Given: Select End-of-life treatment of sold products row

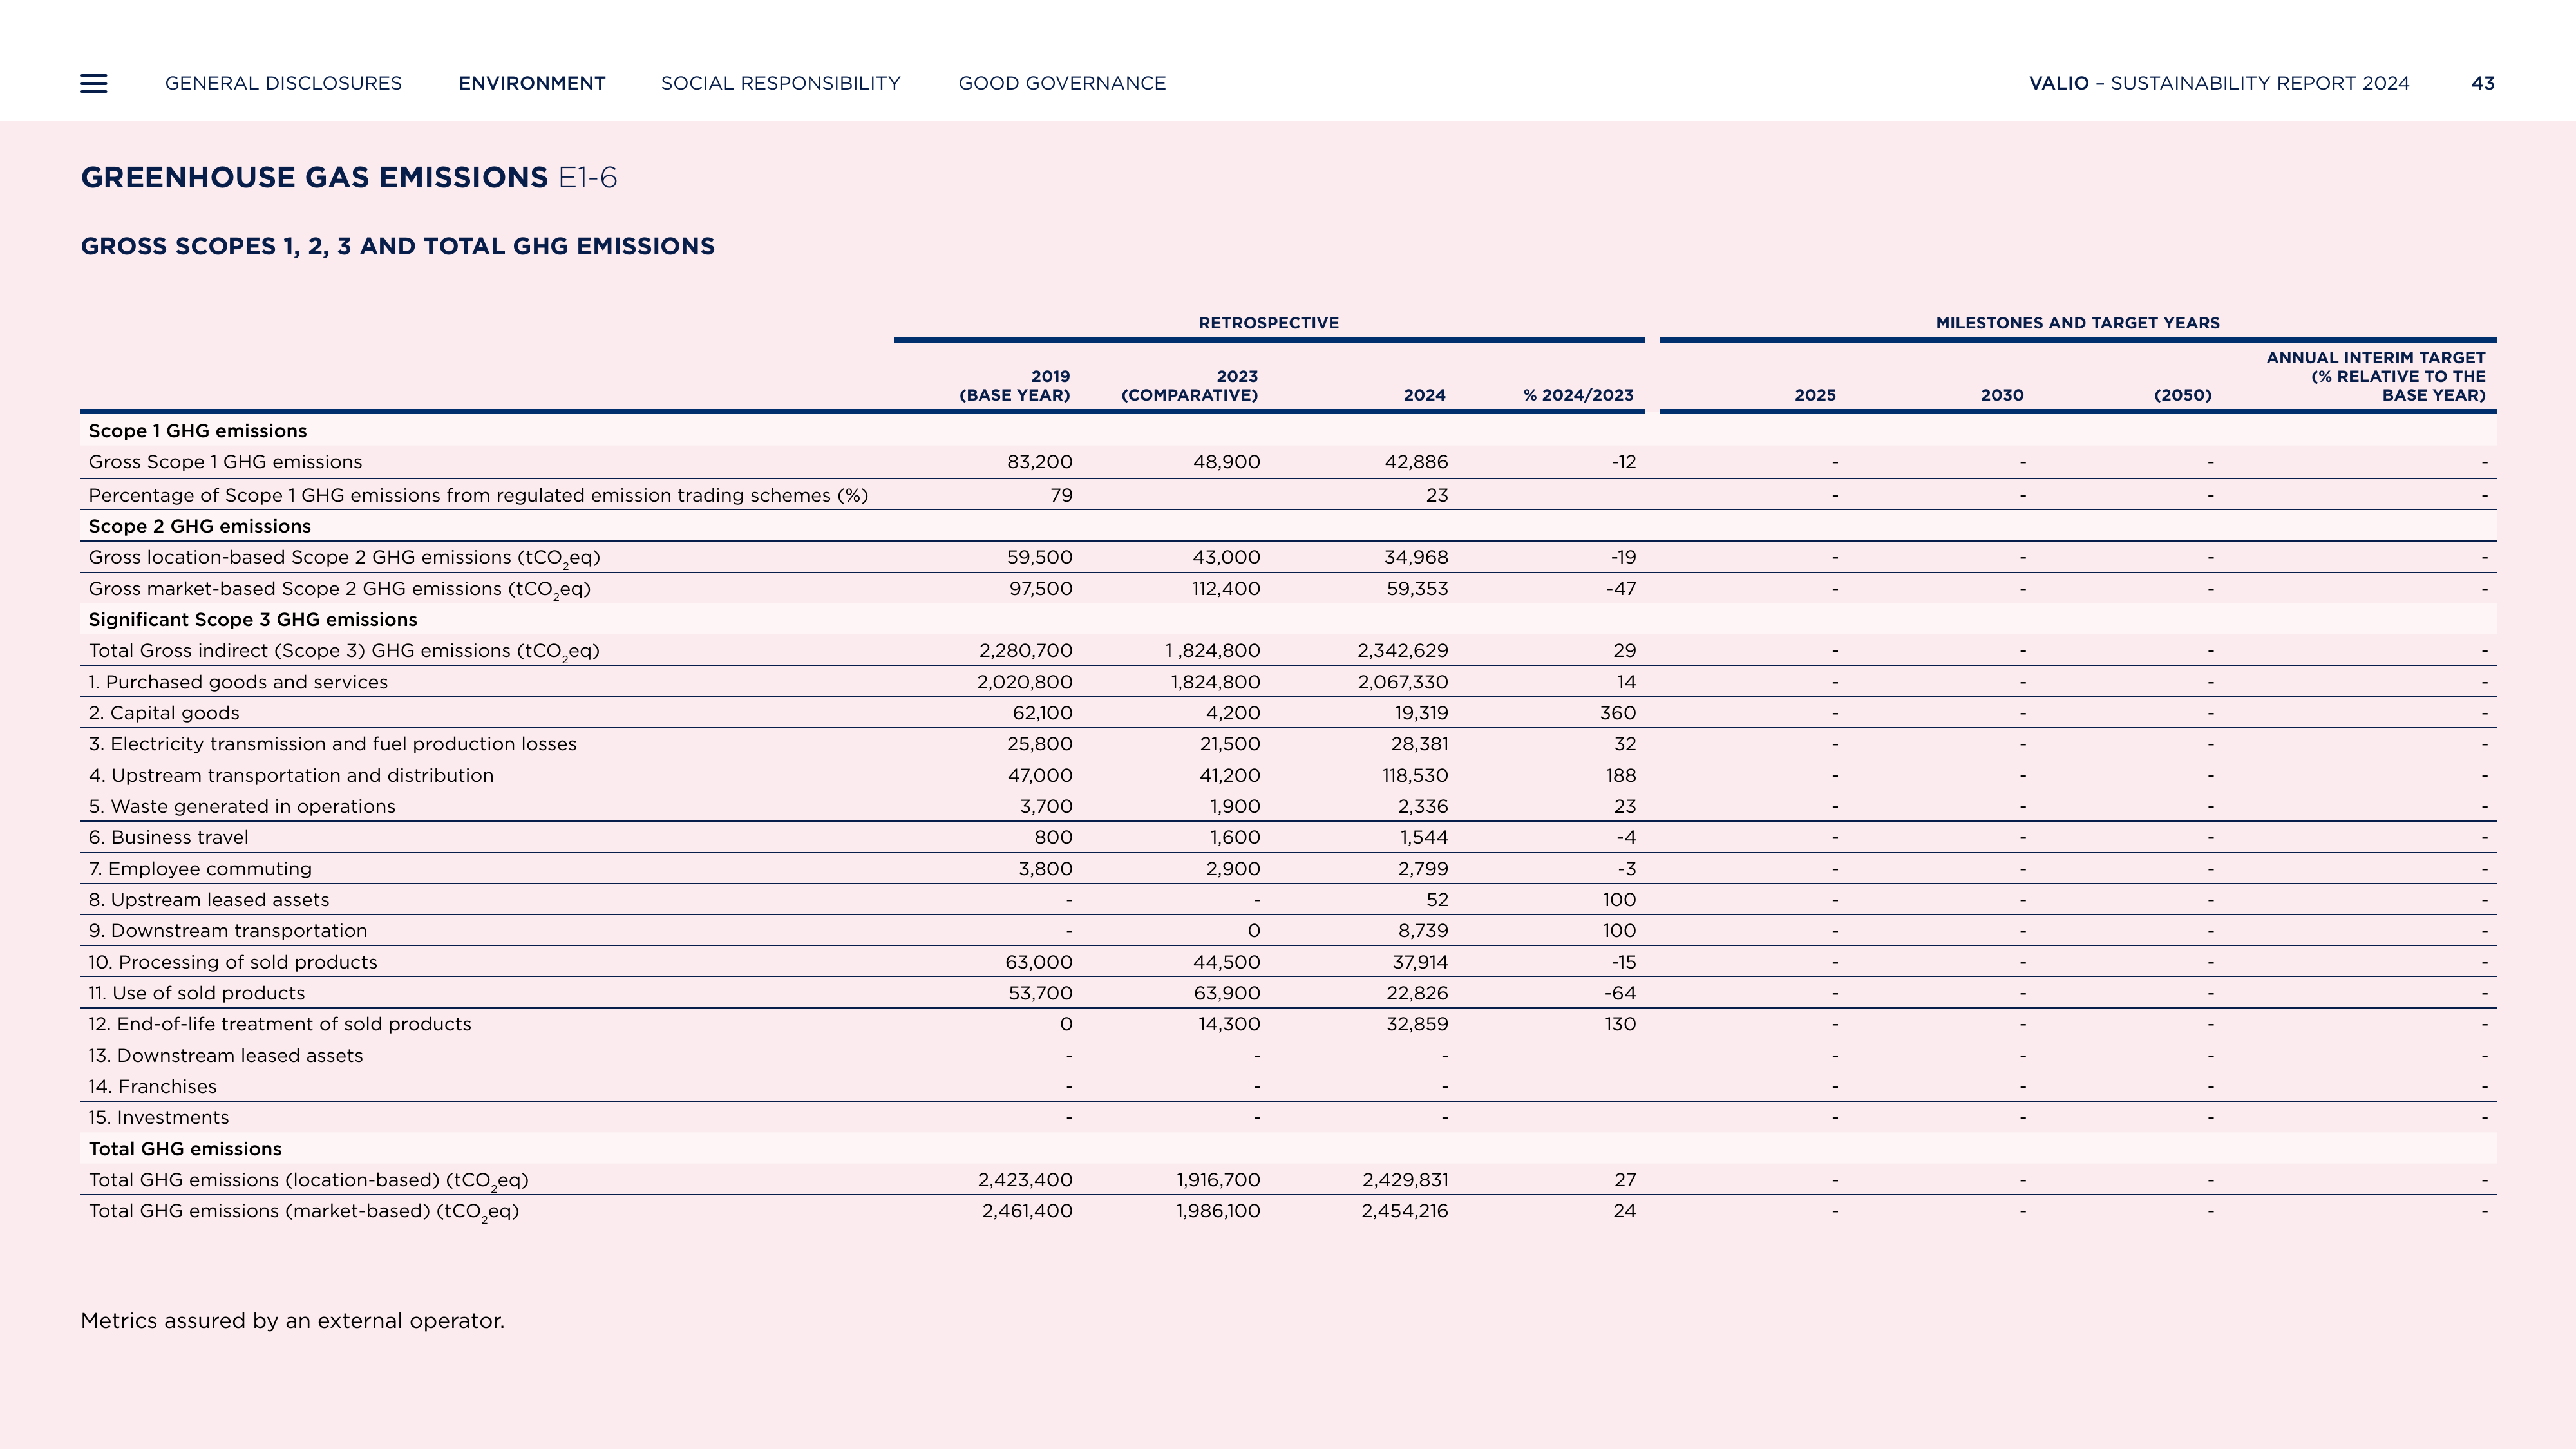Looking at the screenshot, I should point(1288,1024).
